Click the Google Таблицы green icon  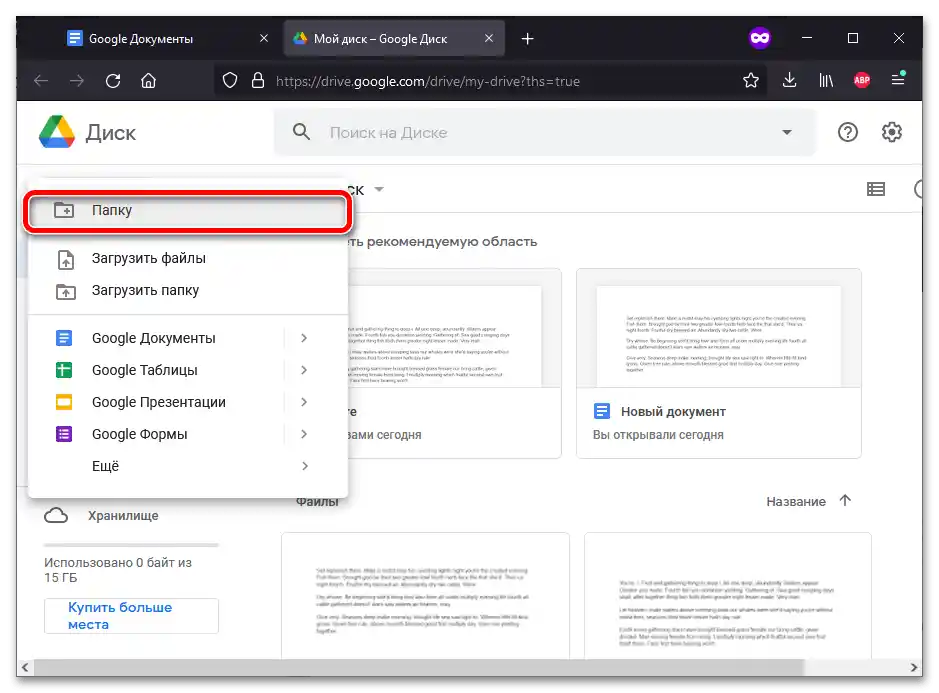[x=64, y=370]
